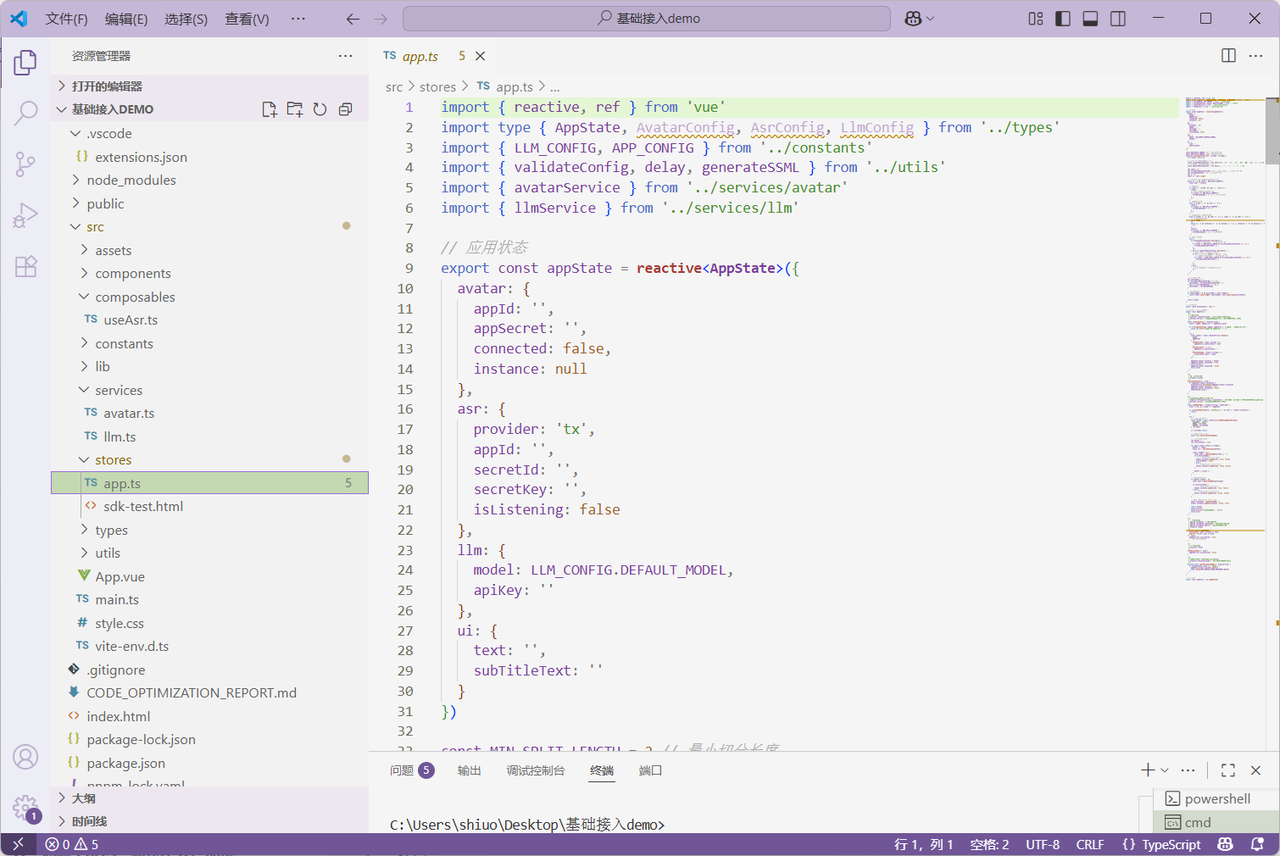The image size is (1280, 856).
Task: Split the editor to the right
Action: click(1228, 56)
